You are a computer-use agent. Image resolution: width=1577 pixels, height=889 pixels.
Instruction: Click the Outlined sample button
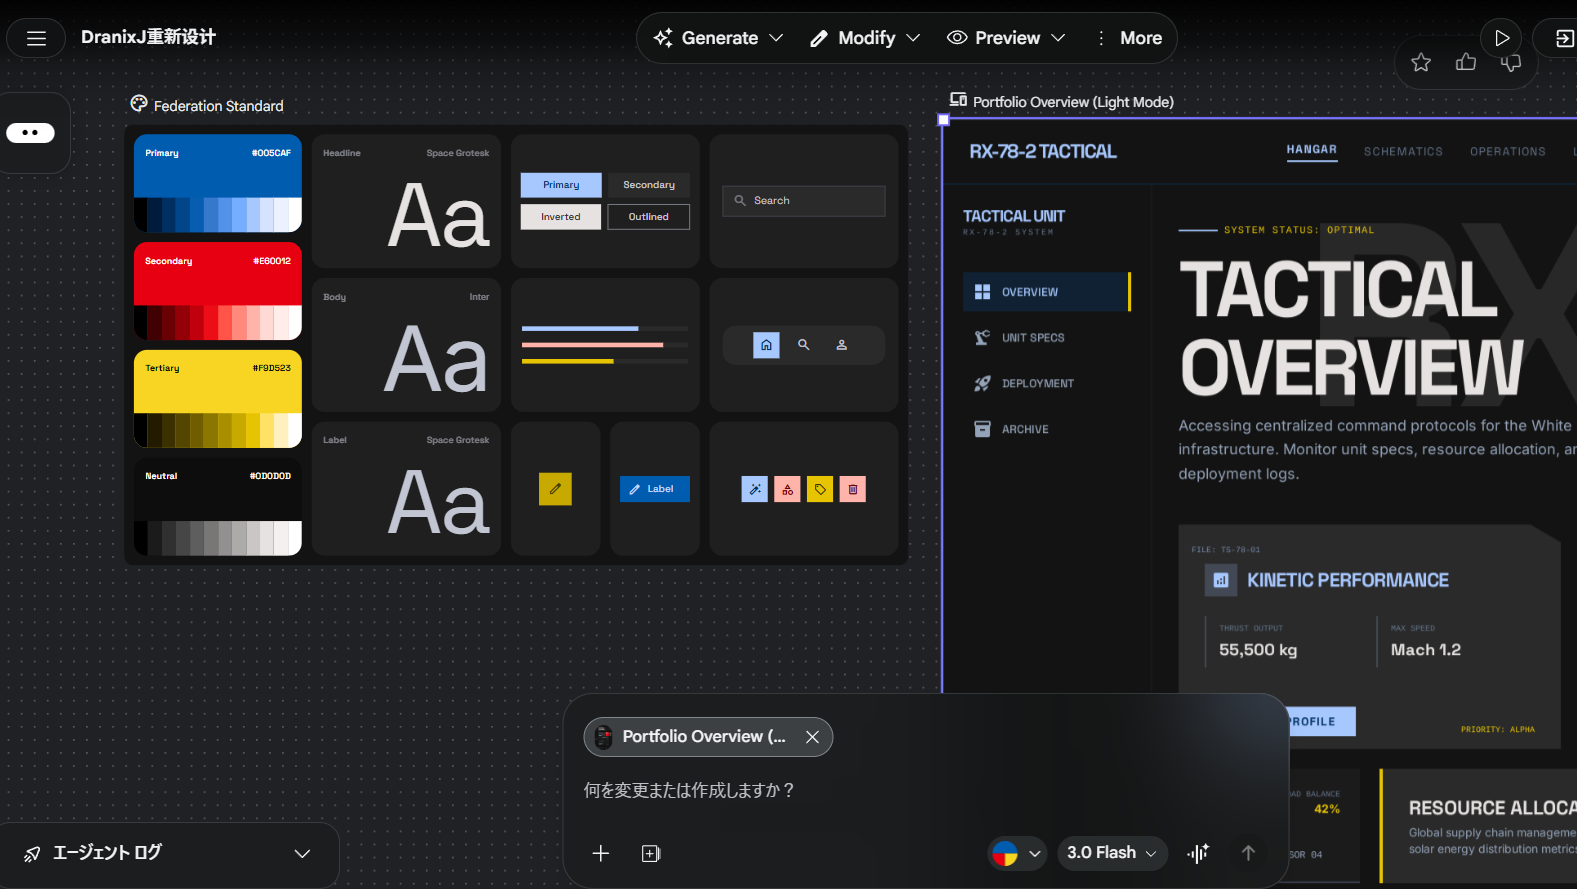pos(649,217)
